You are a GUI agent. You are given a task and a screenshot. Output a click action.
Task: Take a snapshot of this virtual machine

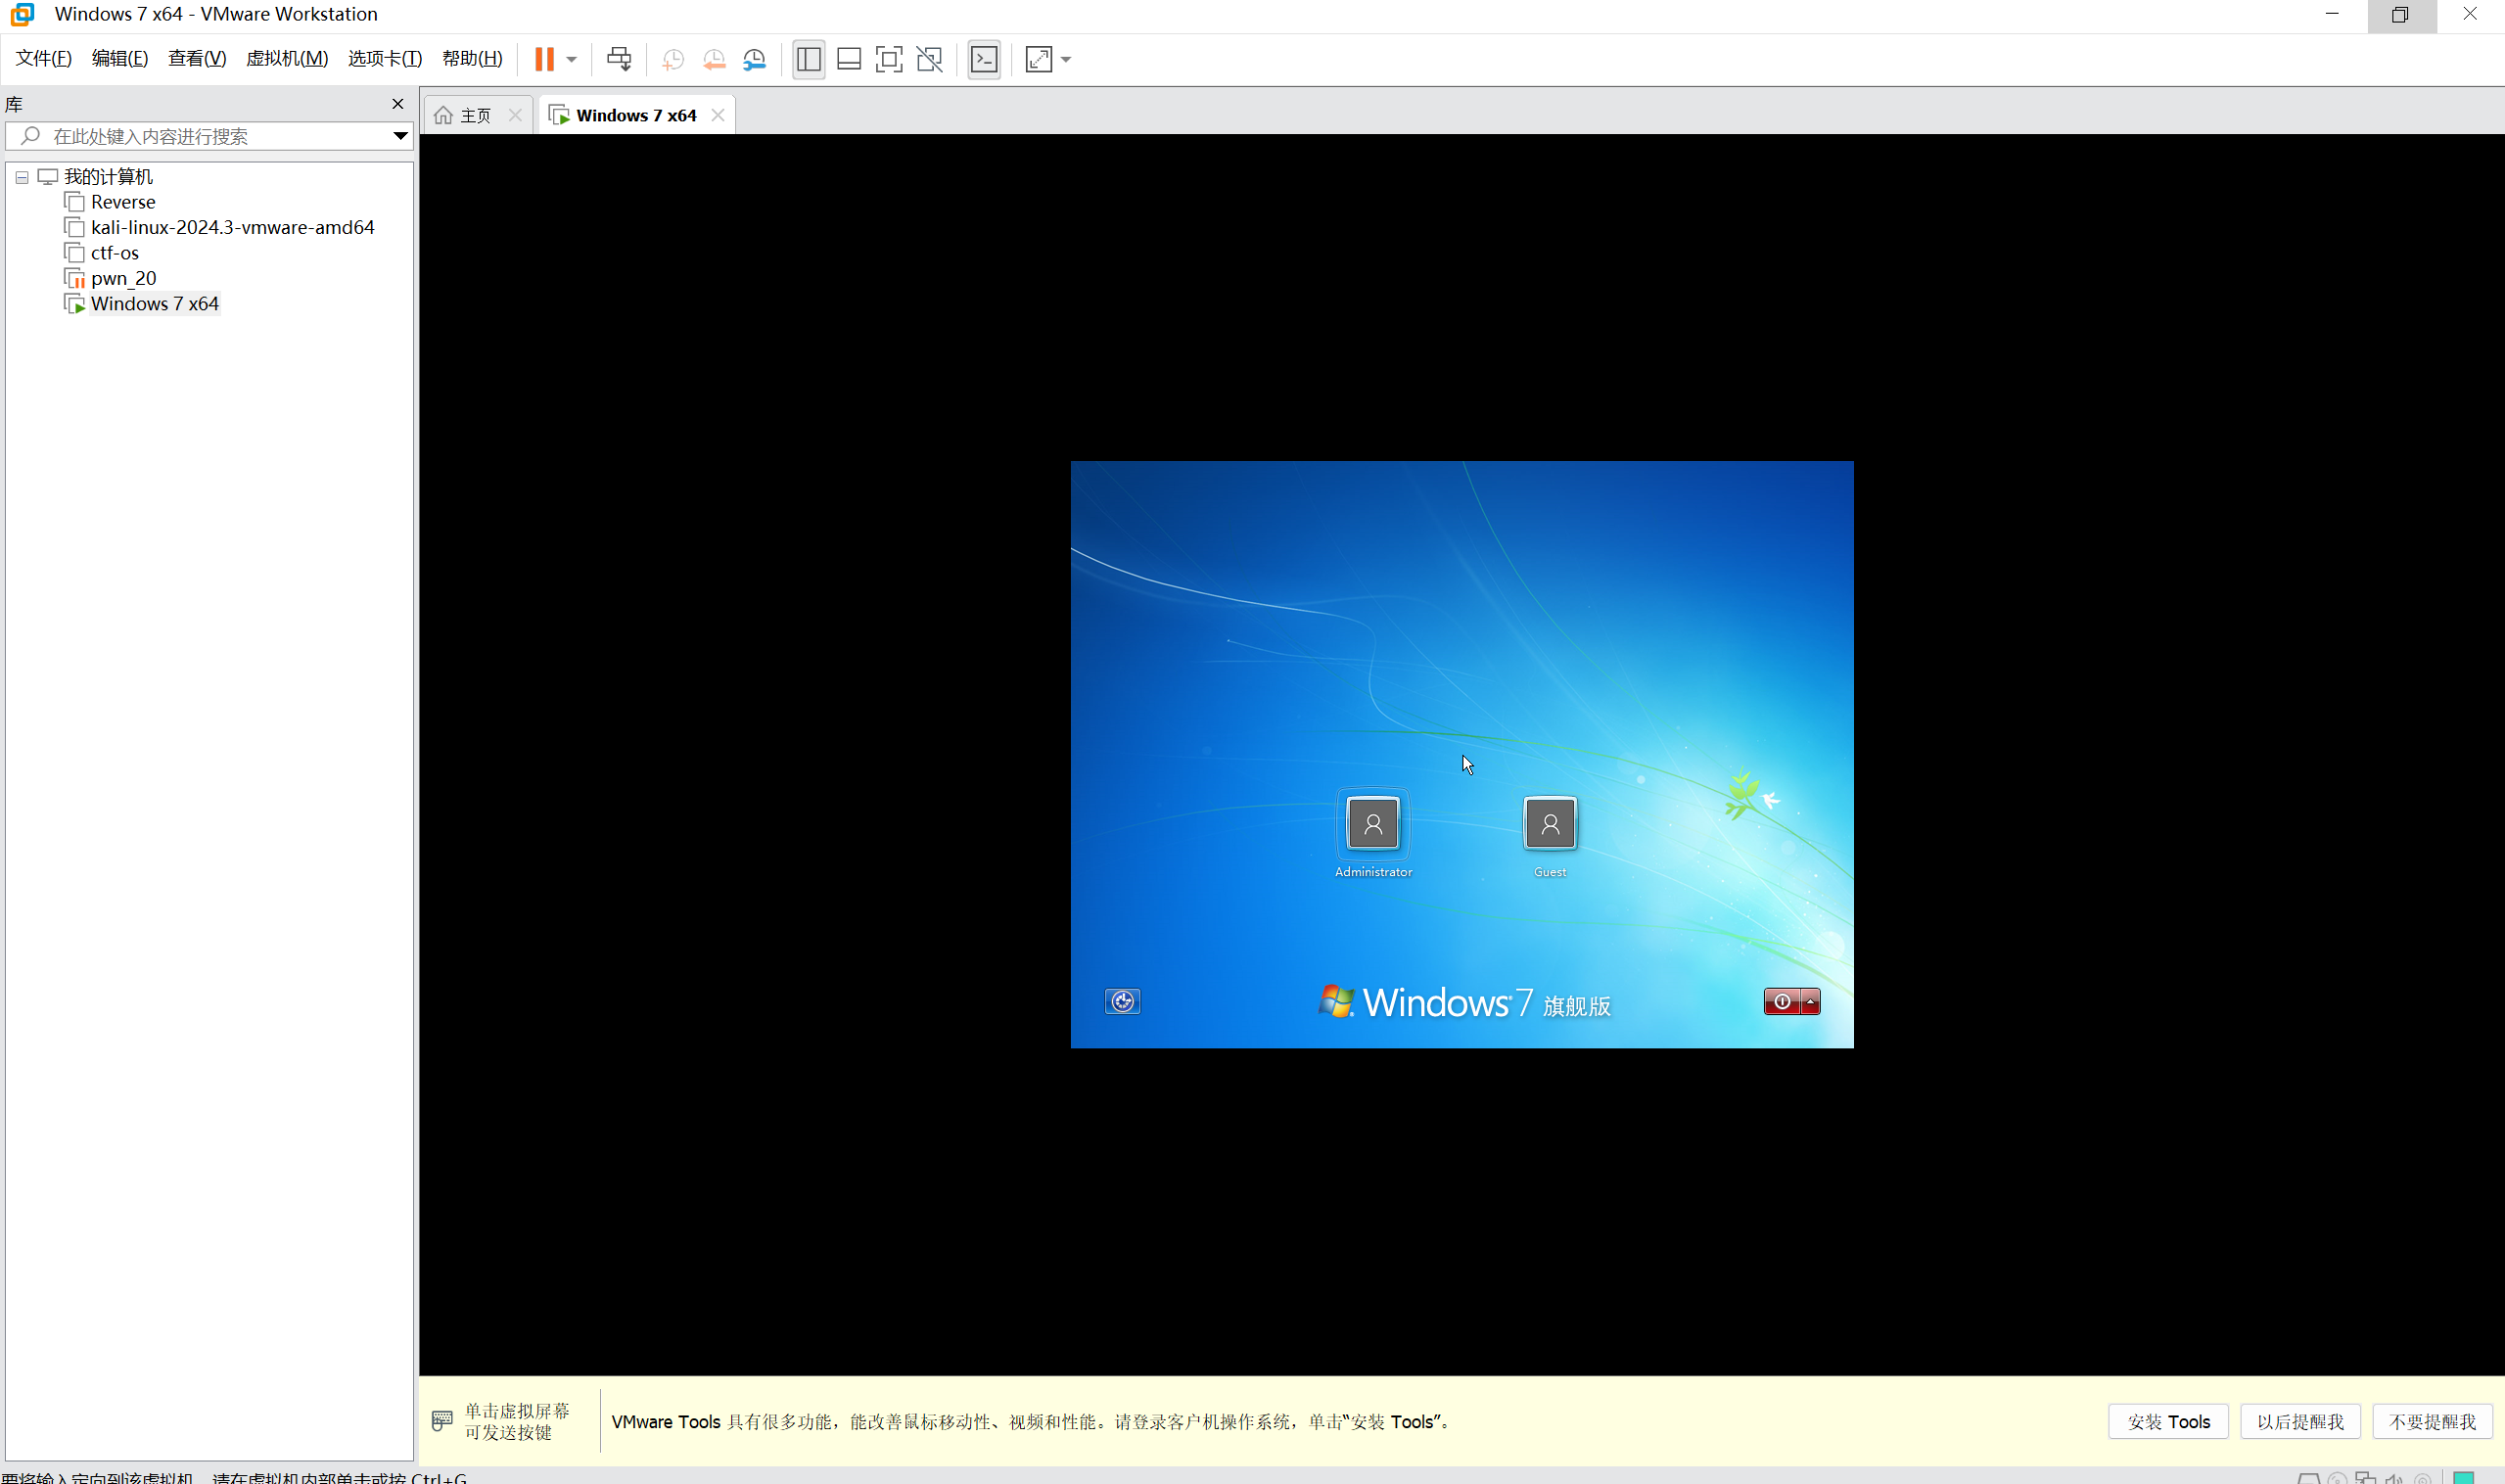click(673, 59)
